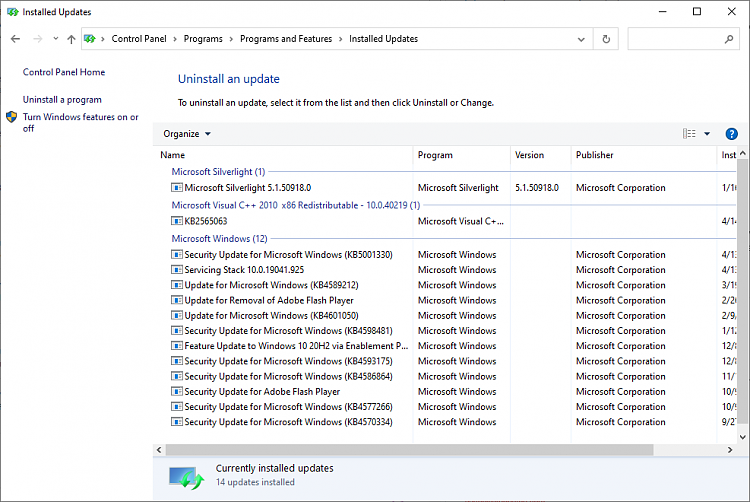
Task: Refresh the Installed Updates list
Action: [606, 39]
